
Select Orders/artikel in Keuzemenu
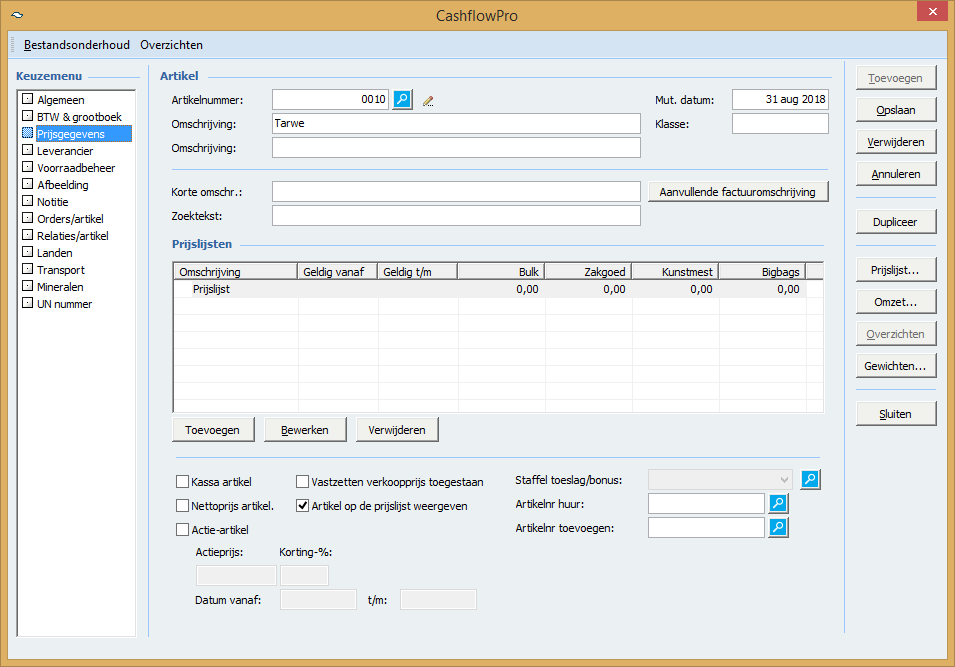click(70, 219)
